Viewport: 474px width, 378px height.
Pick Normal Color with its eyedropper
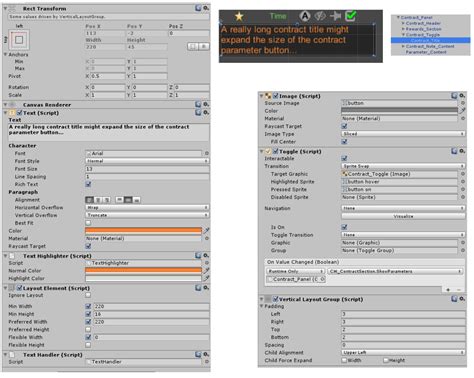(207, 270)
